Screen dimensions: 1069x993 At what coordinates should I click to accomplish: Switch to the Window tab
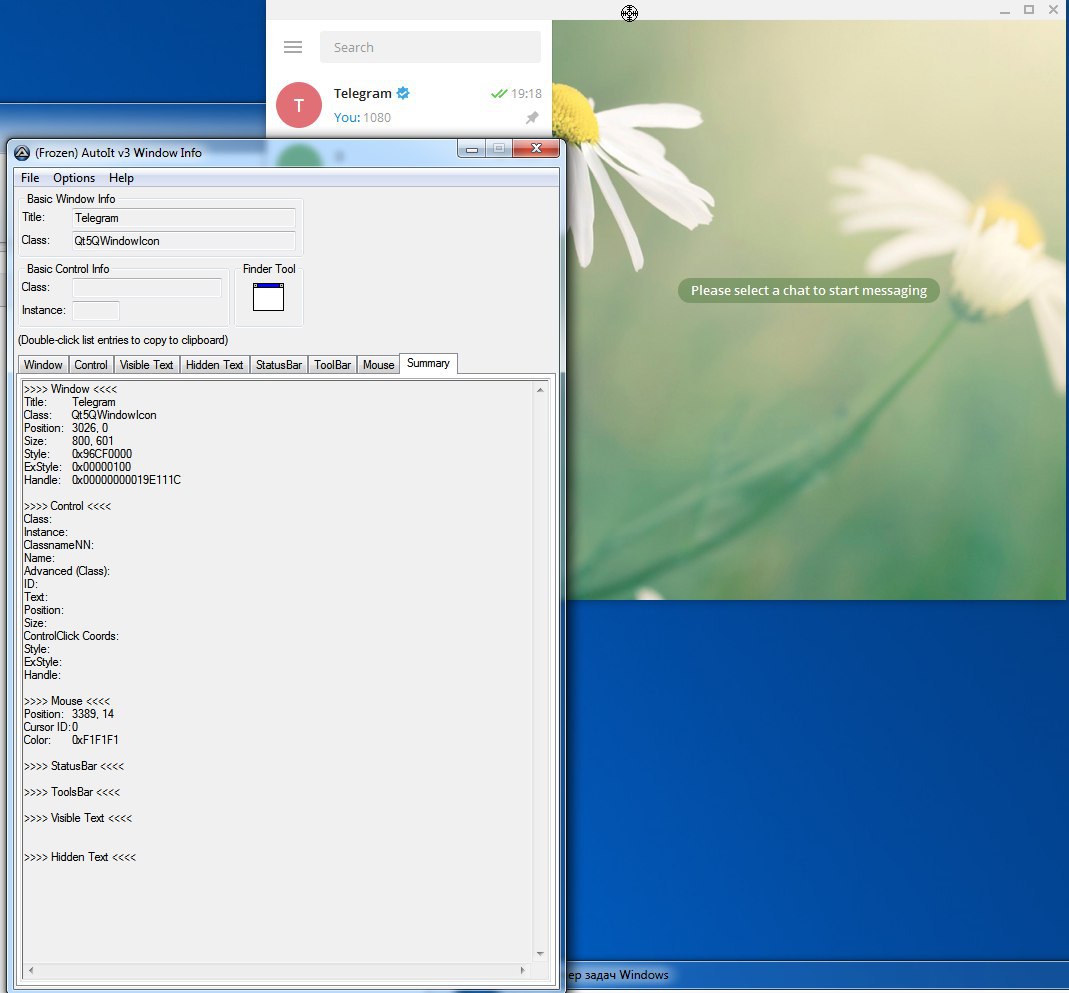[43, 365]
